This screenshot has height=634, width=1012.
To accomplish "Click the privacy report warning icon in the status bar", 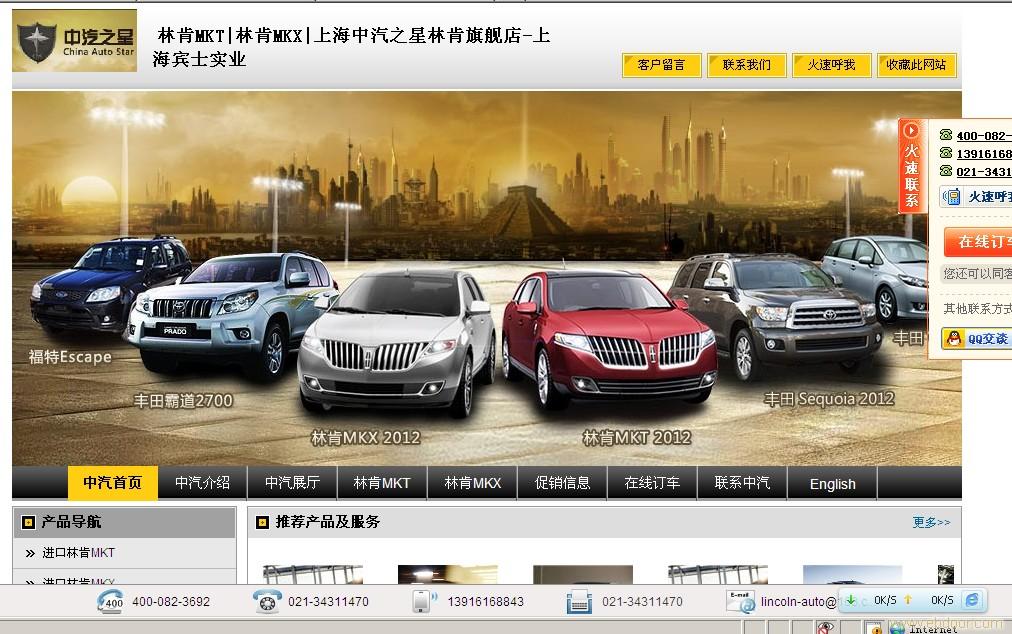I will 874,628.
